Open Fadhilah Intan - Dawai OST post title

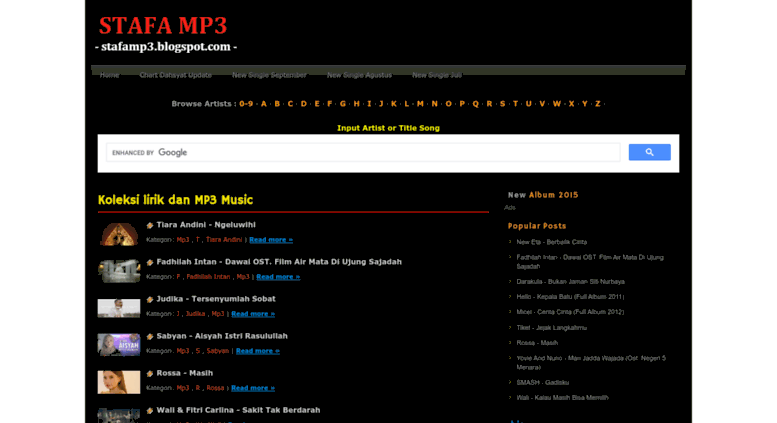[279, 262]
